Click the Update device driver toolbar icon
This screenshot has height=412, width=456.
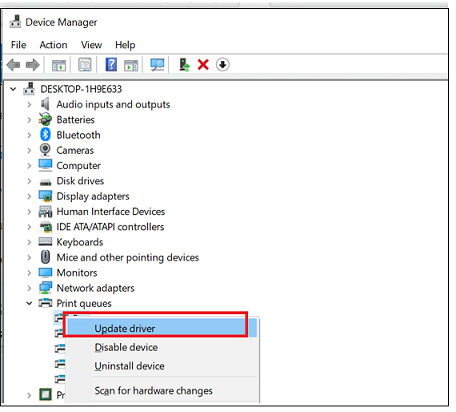tap(184, 65)
